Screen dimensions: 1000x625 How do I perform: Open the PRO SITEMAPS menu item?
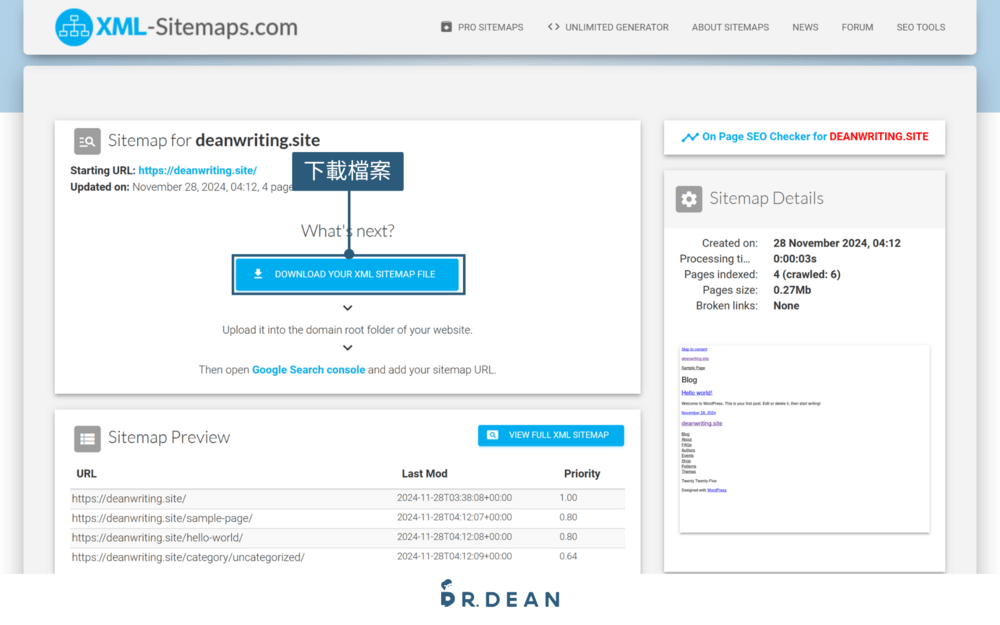[x=490, y=27]
